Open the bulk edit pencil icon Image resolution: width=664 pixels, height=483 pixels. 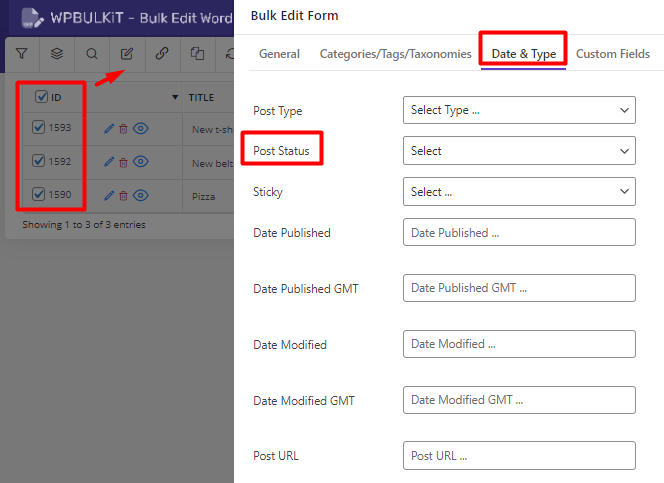coord(127,53)
